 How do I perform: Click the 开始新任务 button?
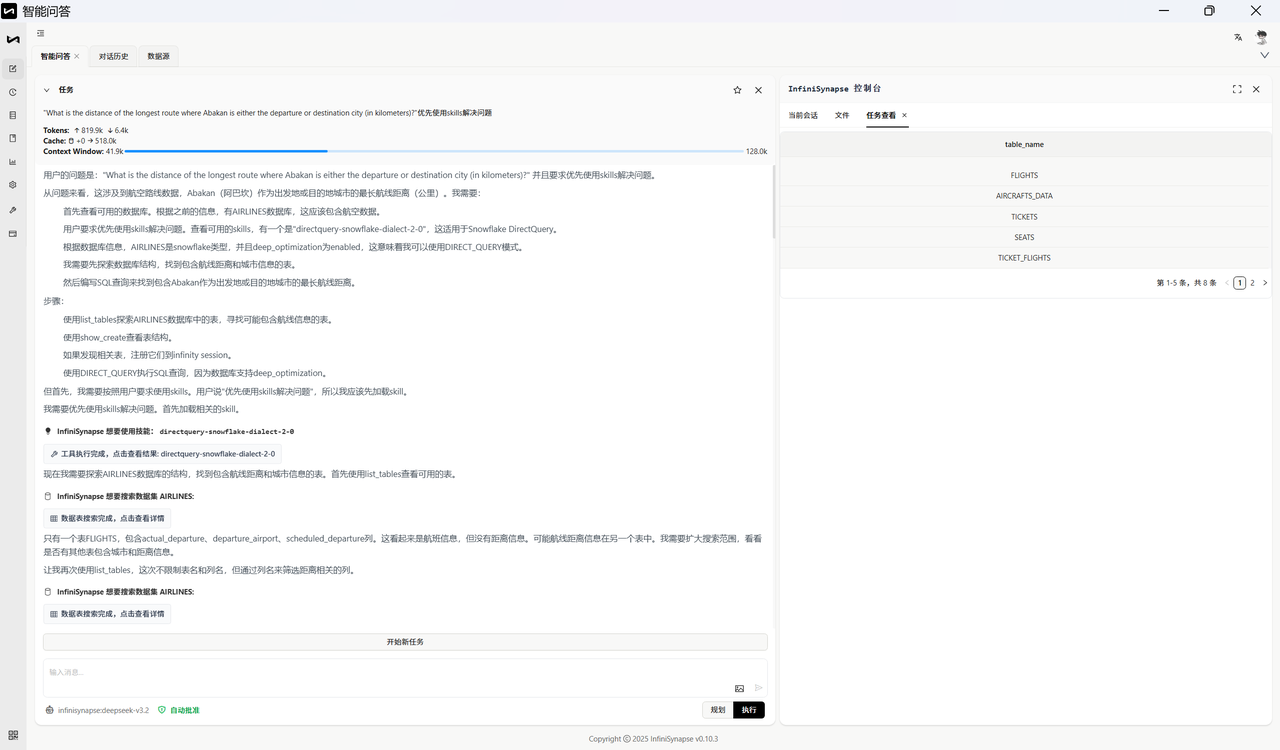(405, 642)
